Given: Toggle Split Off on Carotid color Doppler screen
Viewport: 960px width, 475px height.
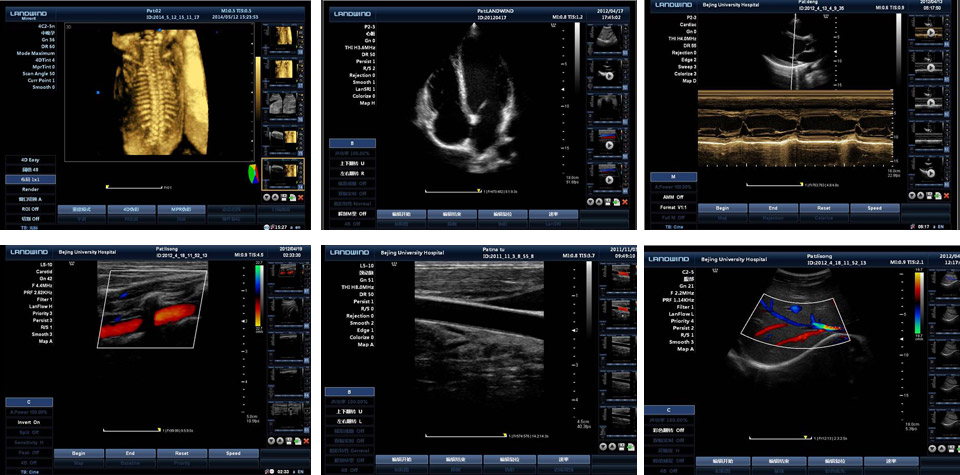Looking at the screenshot, I should click(x=29, y=432).
